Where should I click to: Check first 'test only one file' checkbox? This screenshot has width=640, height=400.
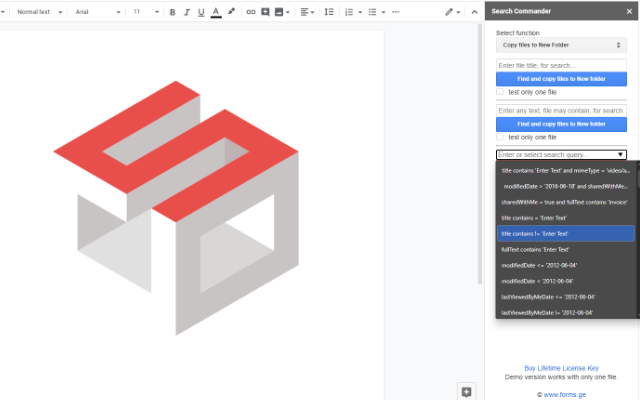(x=500, y=92)
